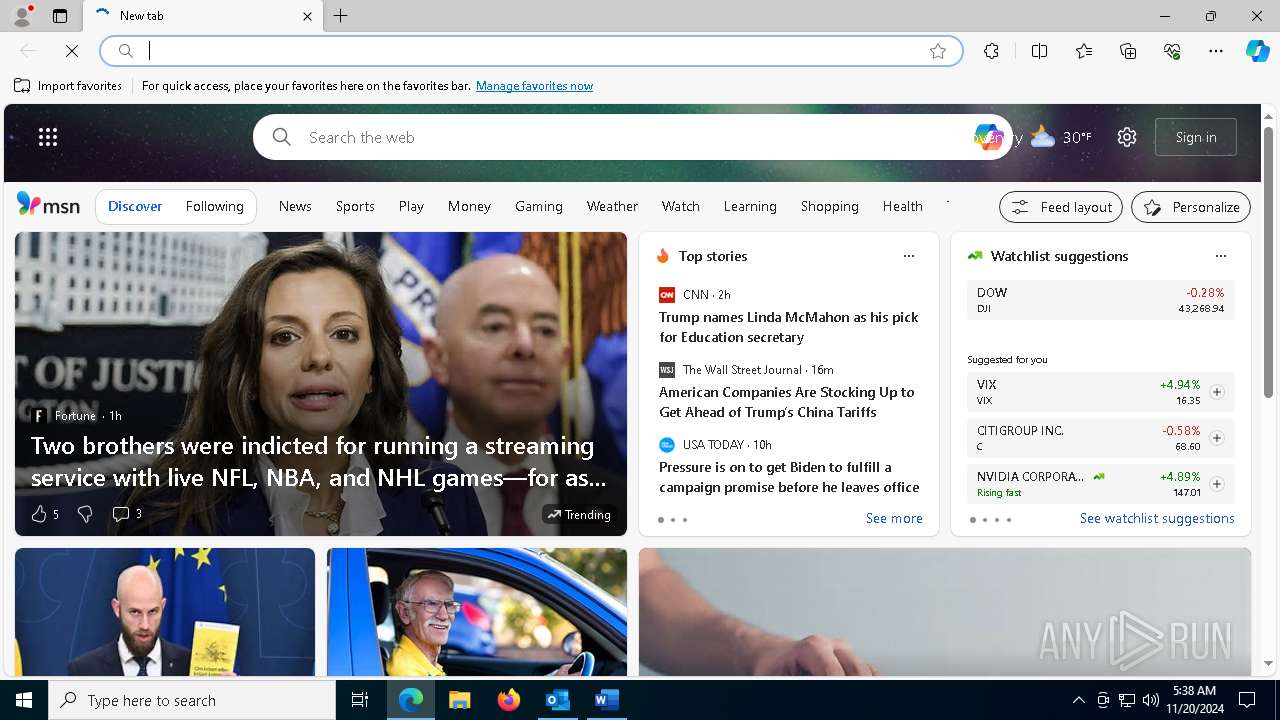Open Copilot sidebar

[x=1257, y=51]
